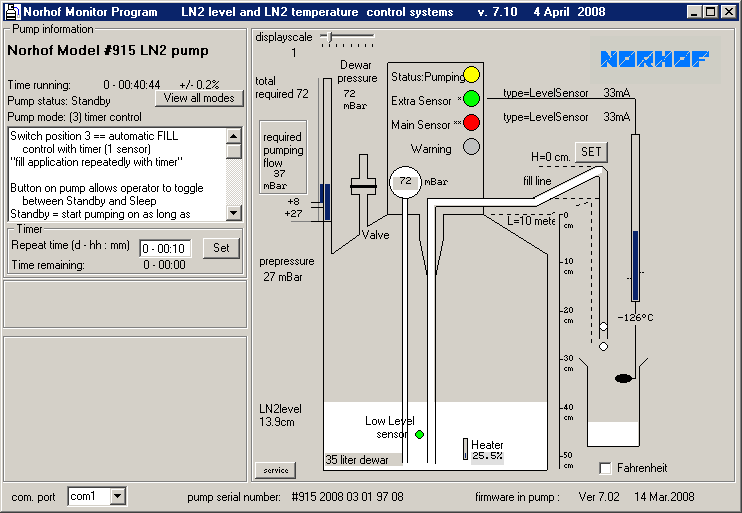Click the upper 'type=LevelSensor 33mA' text
742x513 pixels.
click(566, 93)
